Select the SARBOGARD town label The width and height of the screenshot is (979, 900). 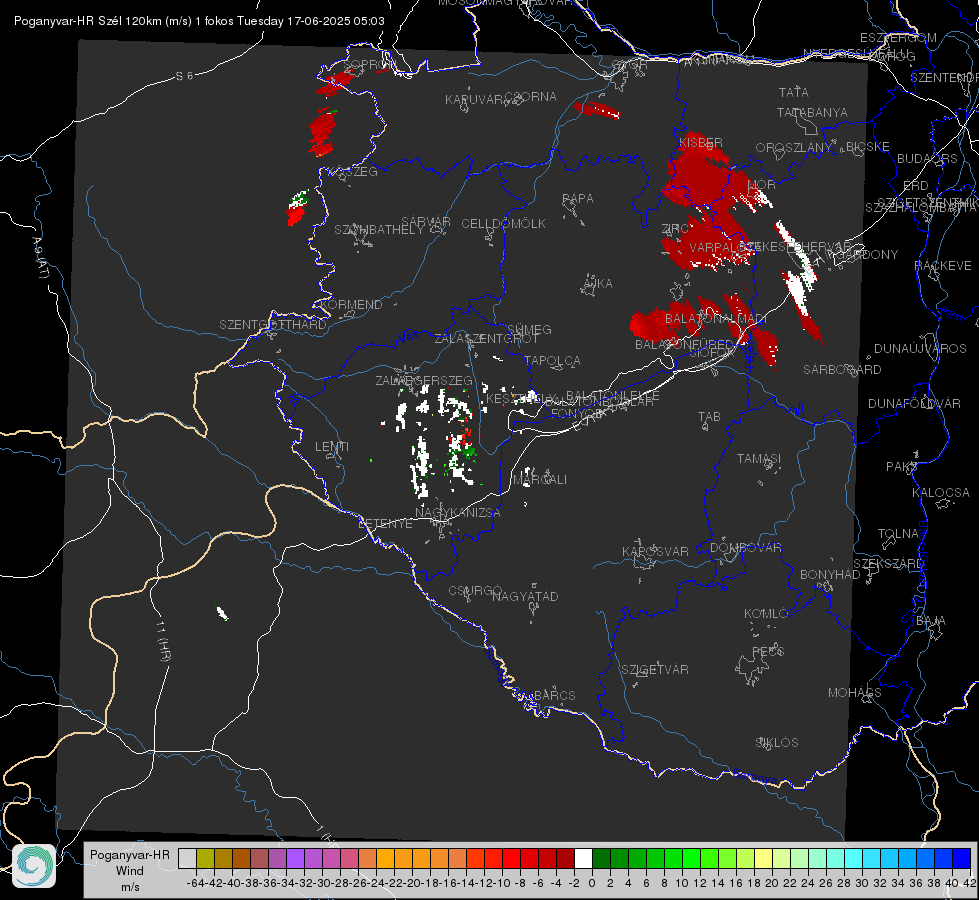842,370
